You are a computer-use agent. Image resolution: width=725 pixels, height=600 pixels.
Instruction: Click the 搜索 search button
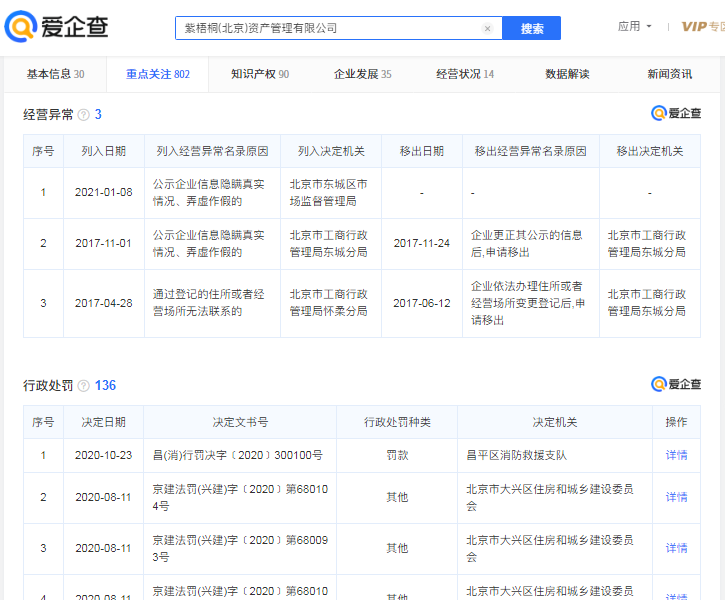[531, 28]
